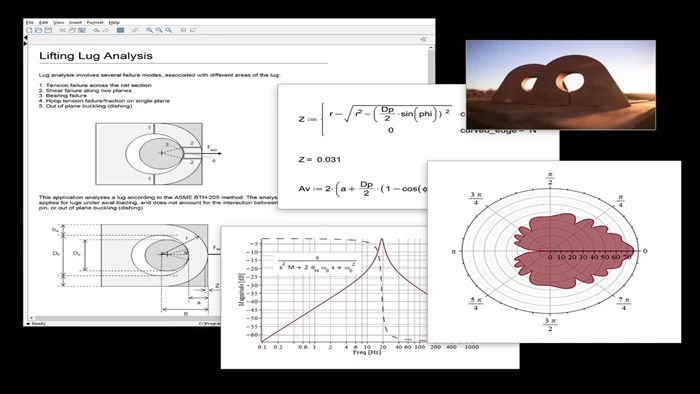This screenshot has width=700, height=394.
Task: Open a file with the folder icon
Action: 38,30
